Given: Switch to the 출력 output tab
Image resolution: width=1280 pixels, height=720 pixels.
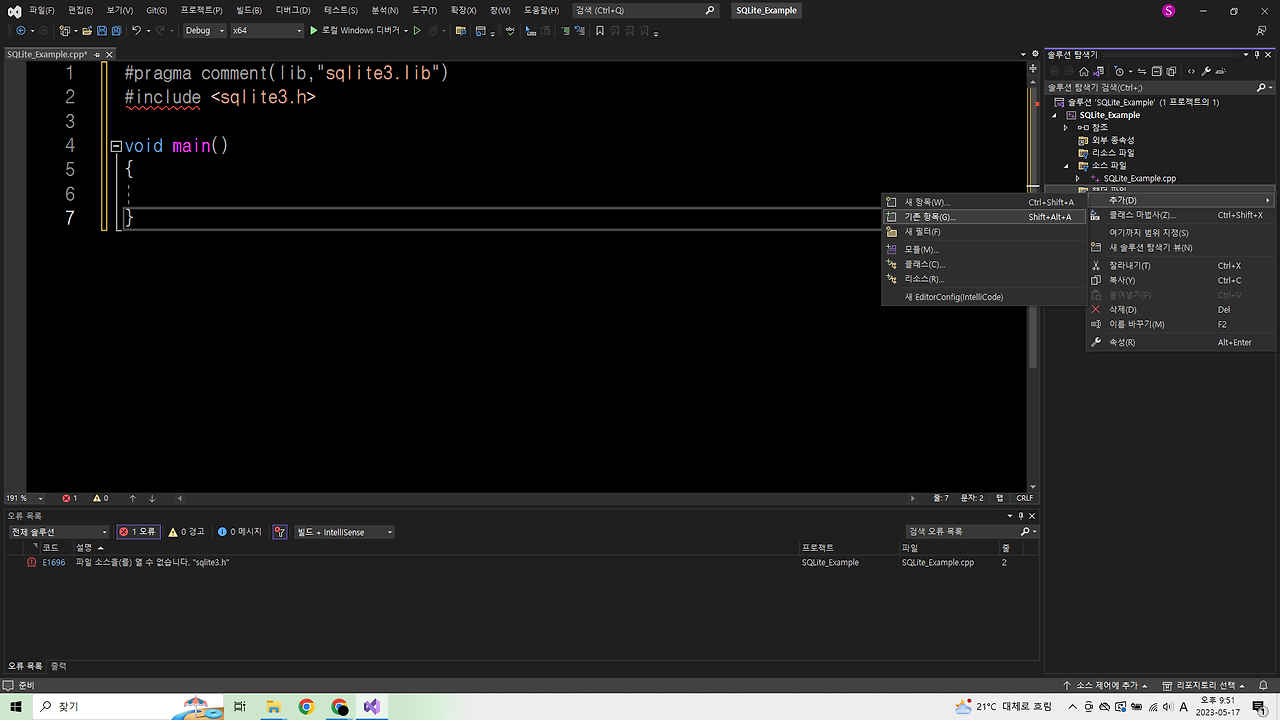Looking at the screenshot, I should pos(59,666).
